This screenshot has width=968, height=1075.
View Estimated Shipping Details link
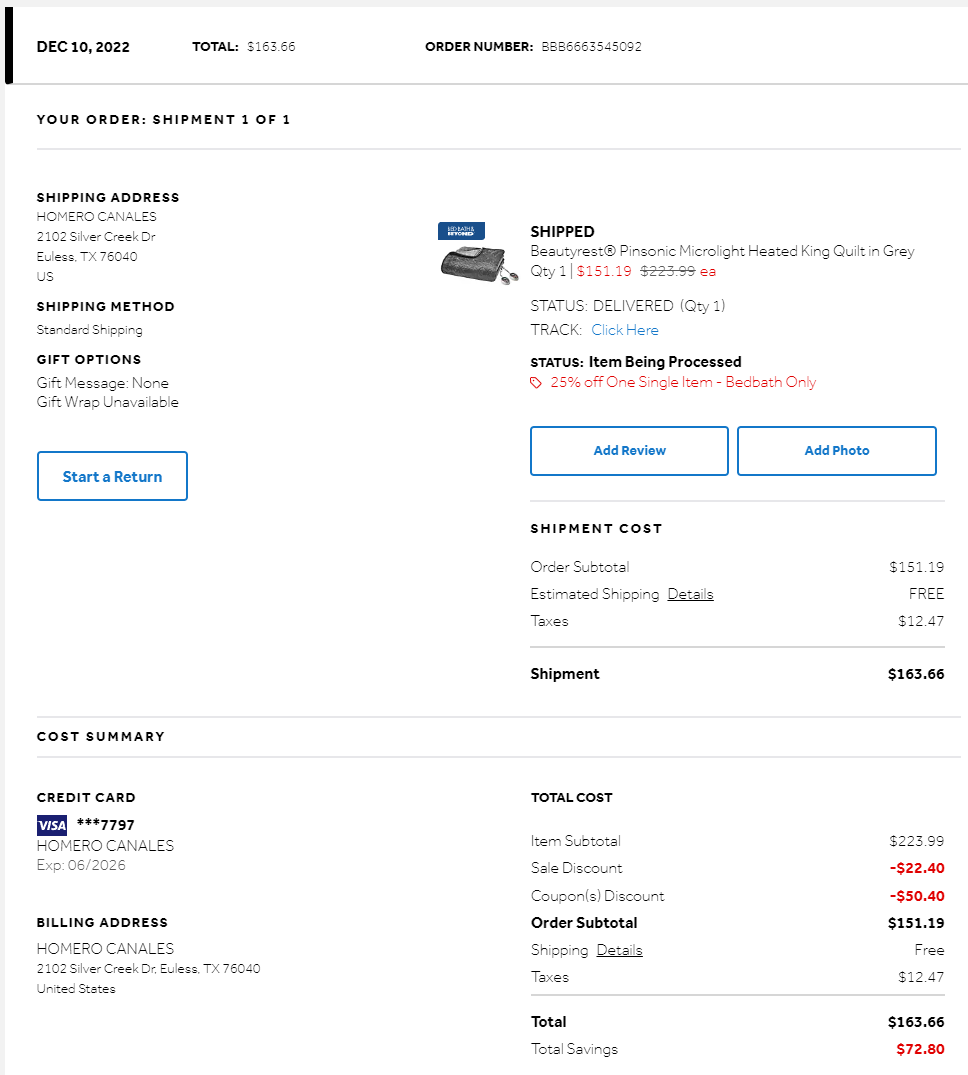[690, 594]
